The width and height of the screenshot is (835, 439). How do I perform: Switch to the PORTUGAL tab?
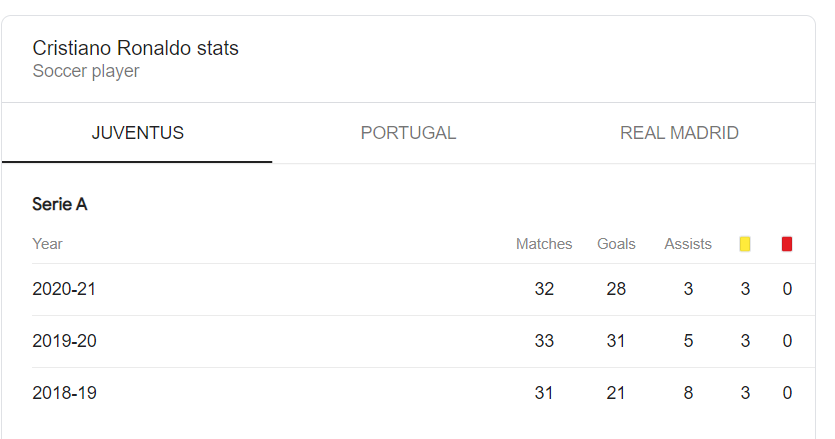(408, 133)
